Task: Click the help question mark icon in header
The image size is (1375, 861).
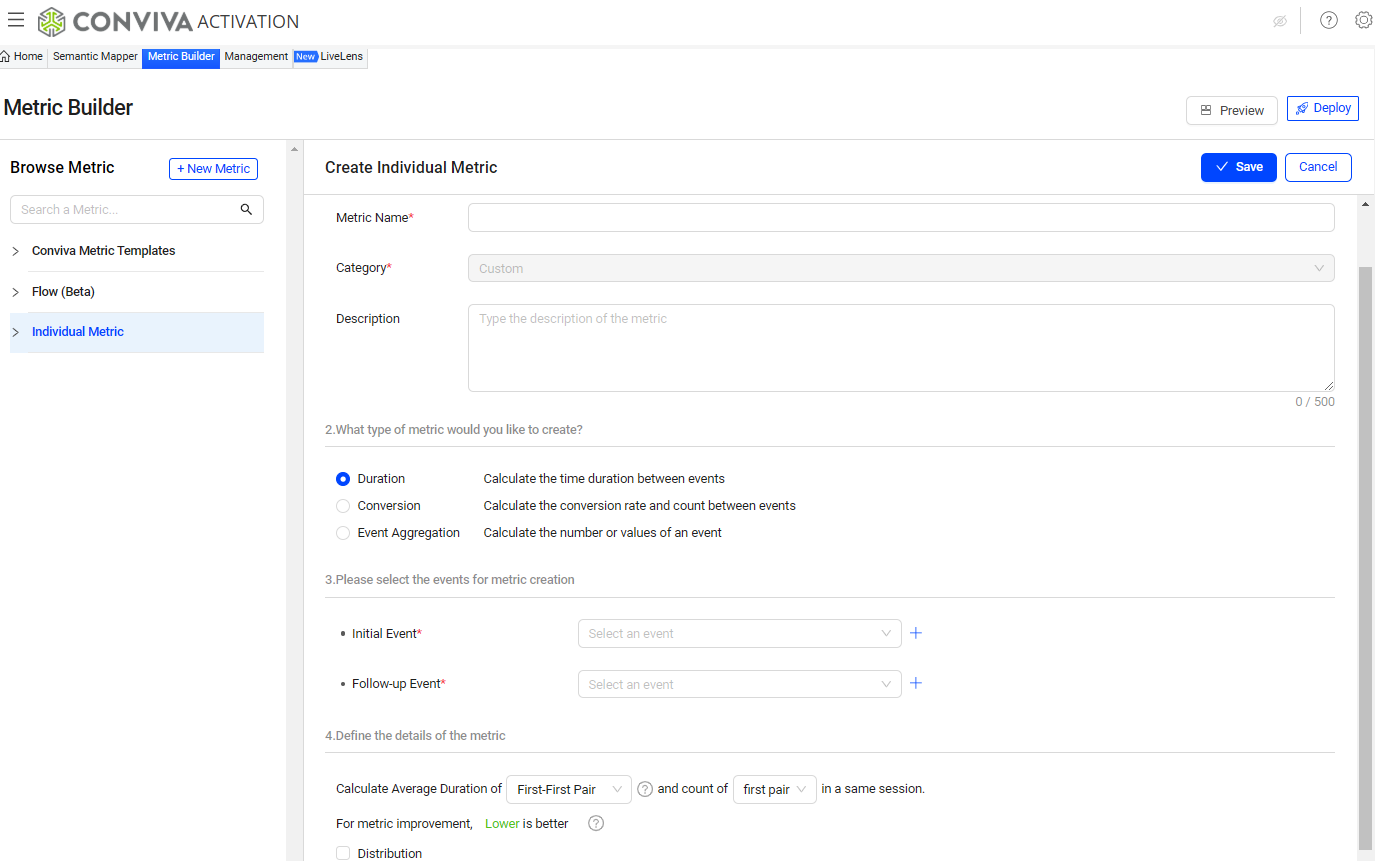Action: [1328, 20]
